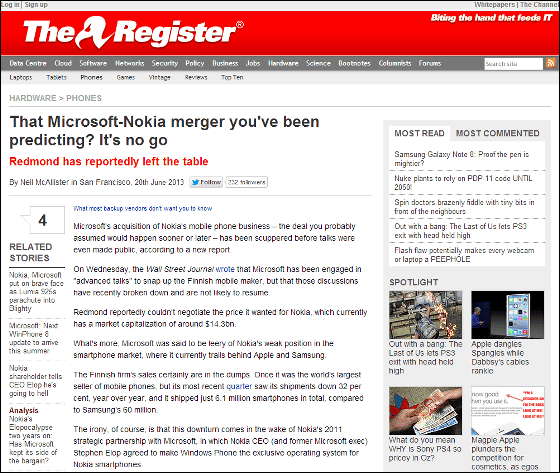
Task: Focus the Search site field
Action: pyautogui.click(x=513, y=64)
